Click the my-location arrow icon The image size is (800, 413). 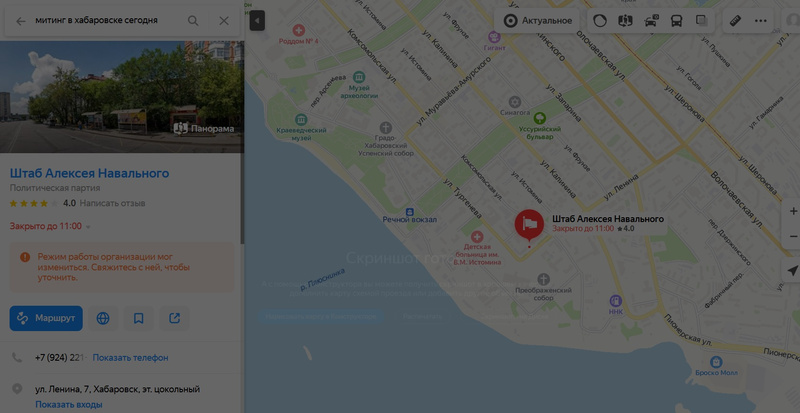792,271
